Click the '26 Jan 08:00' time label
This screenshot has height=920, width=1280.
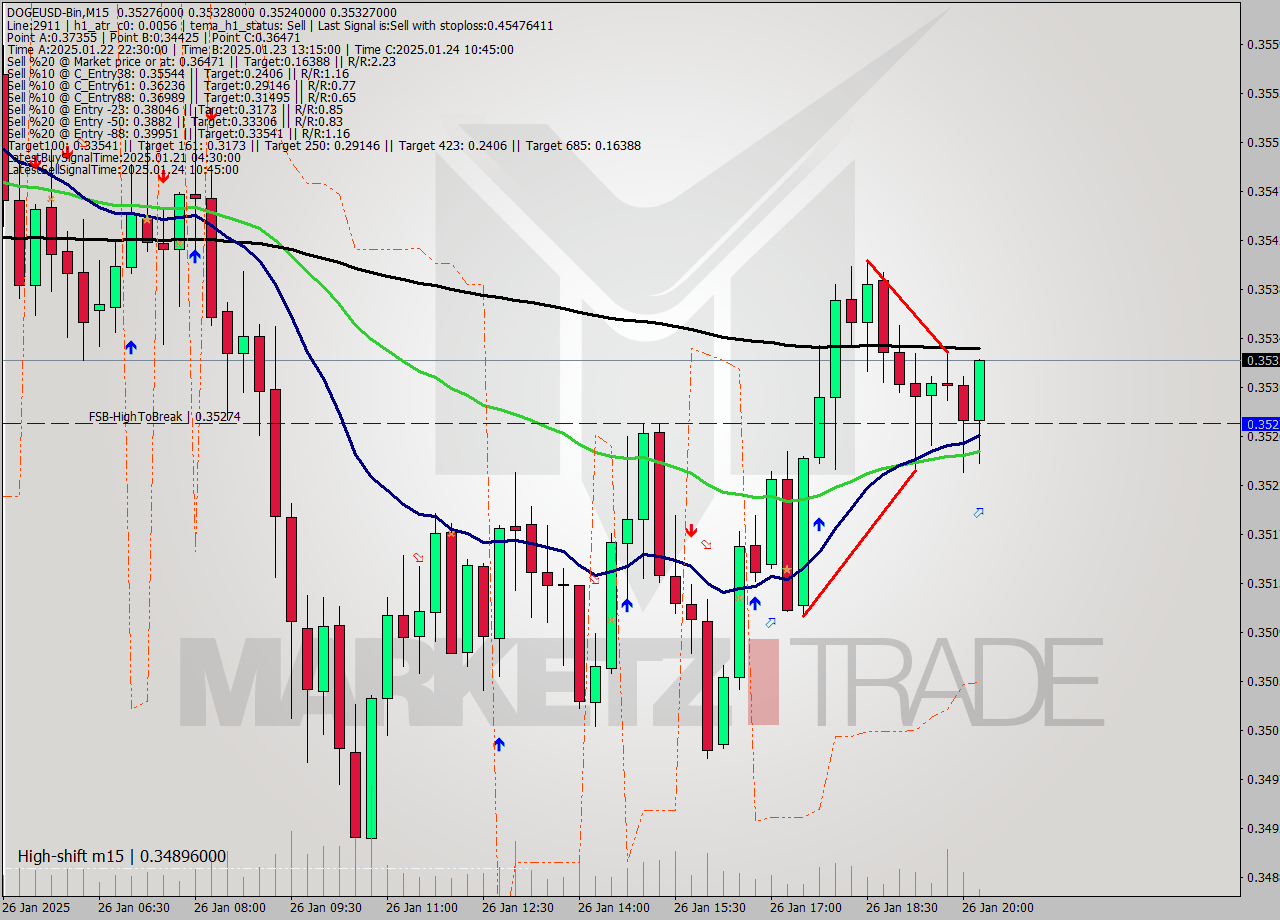pos(230,907)
